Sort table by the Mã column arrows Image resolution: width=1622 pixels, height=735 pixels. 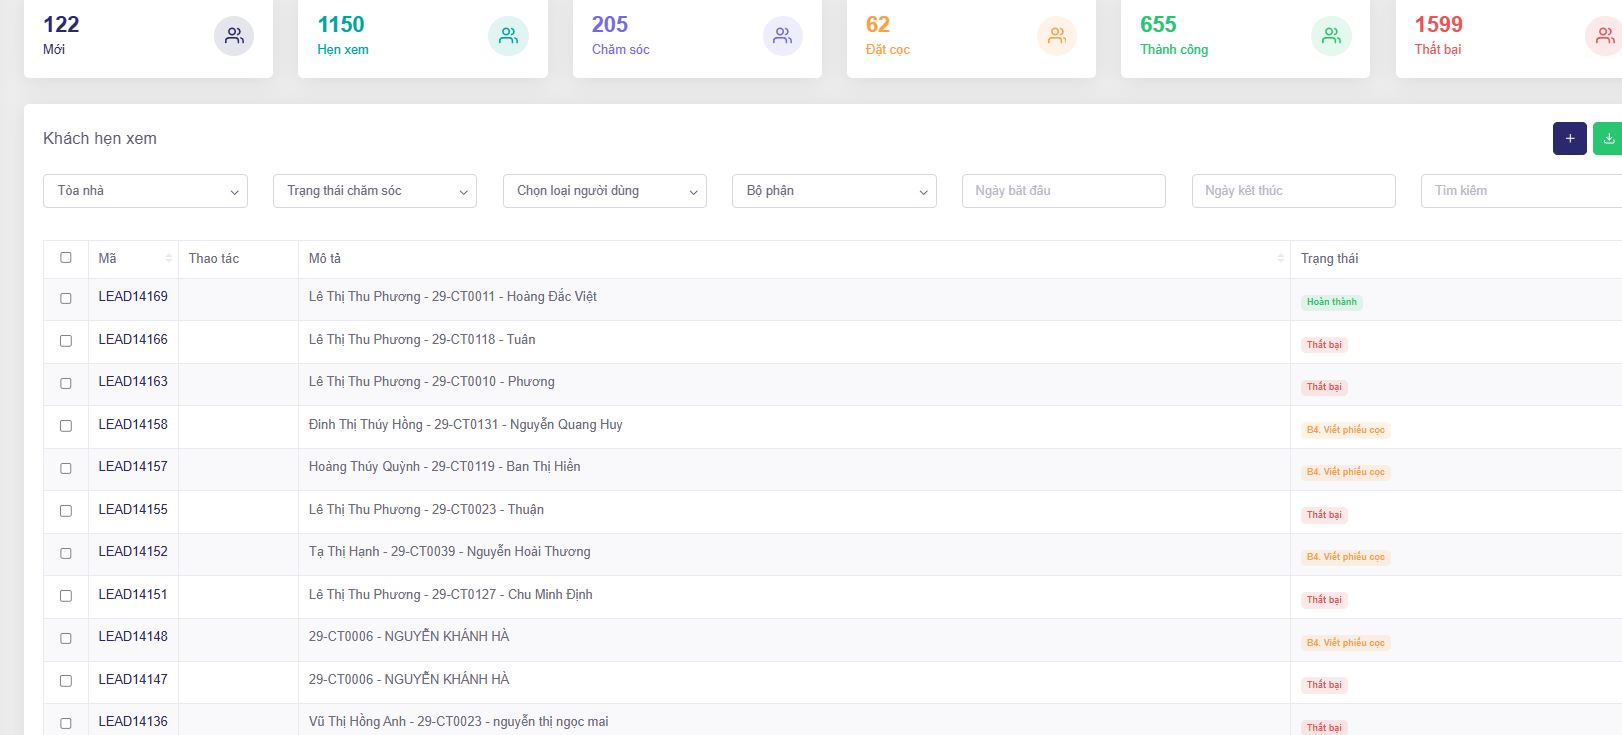click(x=168, y=259)
